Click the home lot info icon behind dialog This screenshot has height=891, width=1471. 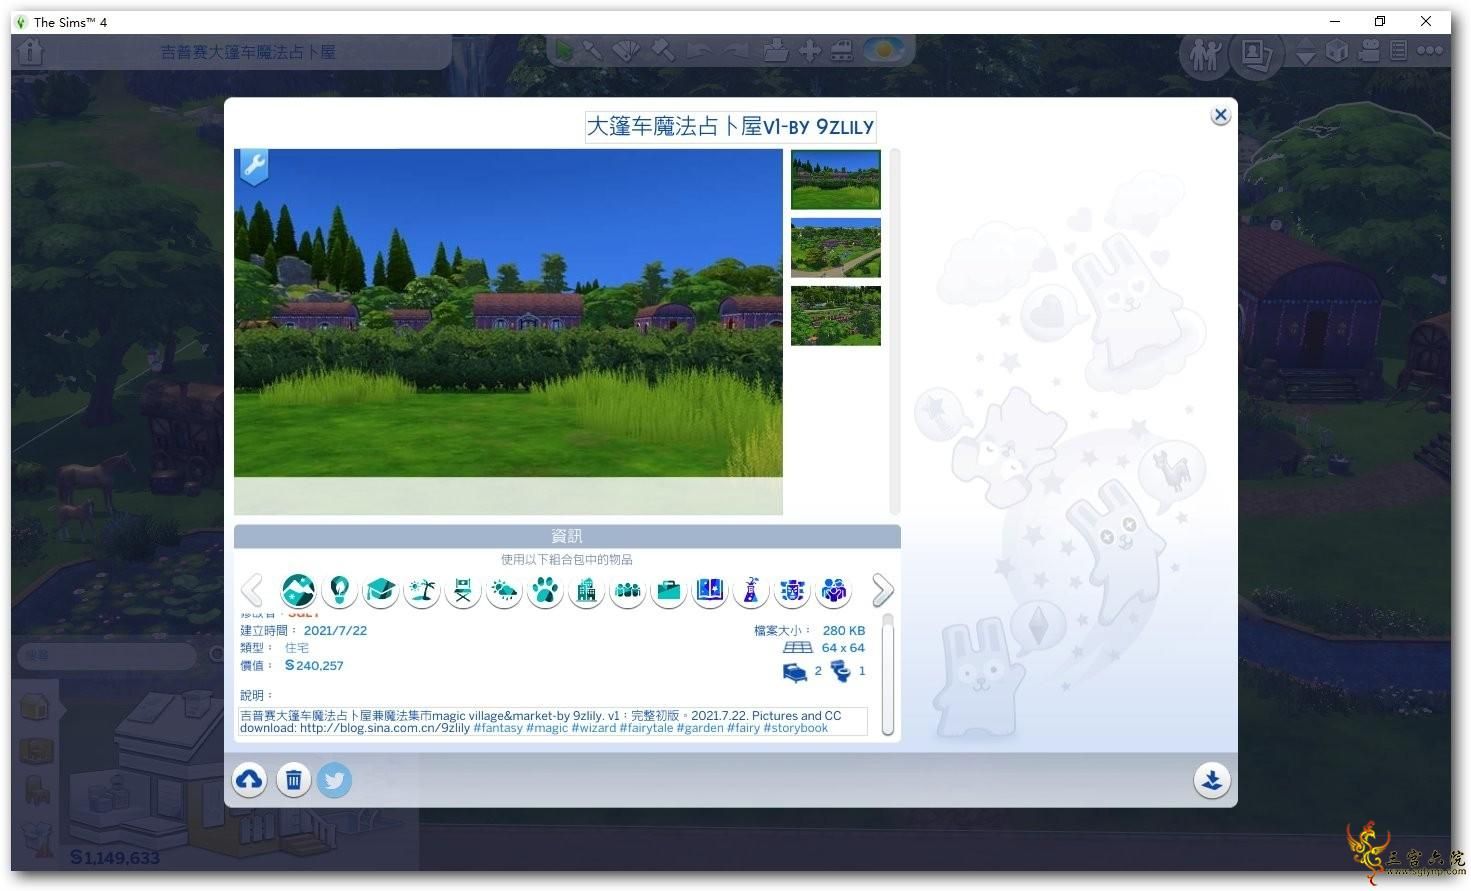click(30, 52)
